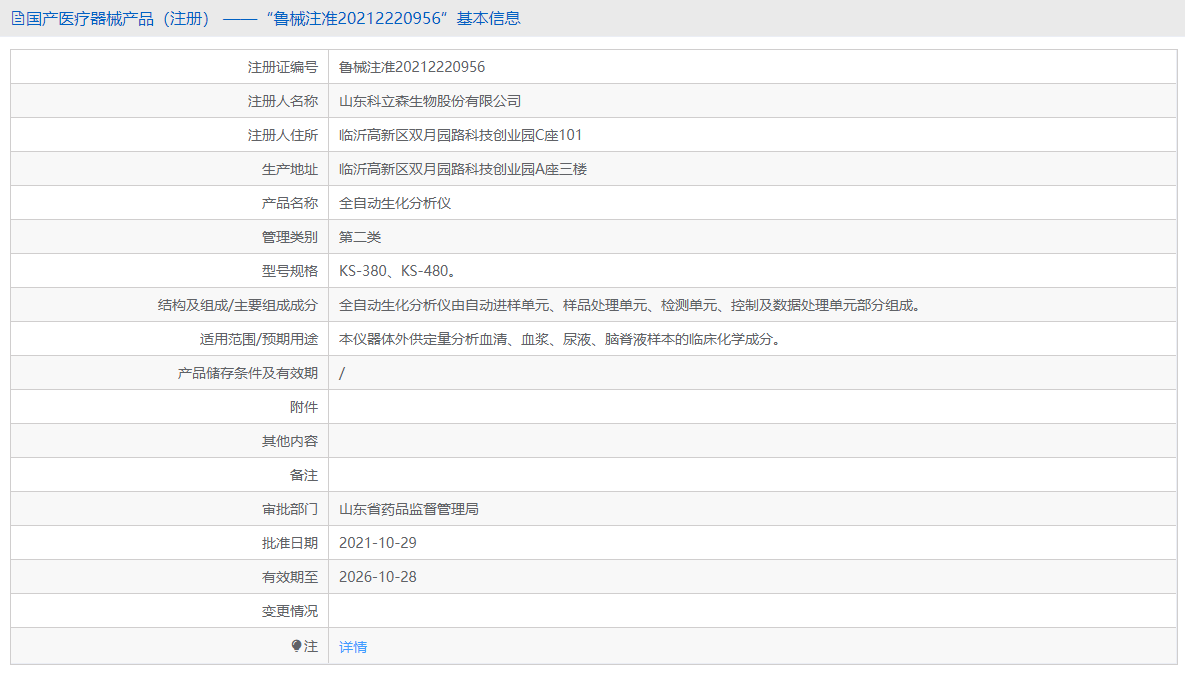Click the 注册人名称 label
Screen dimensions: 1185x675
[283, 101]
